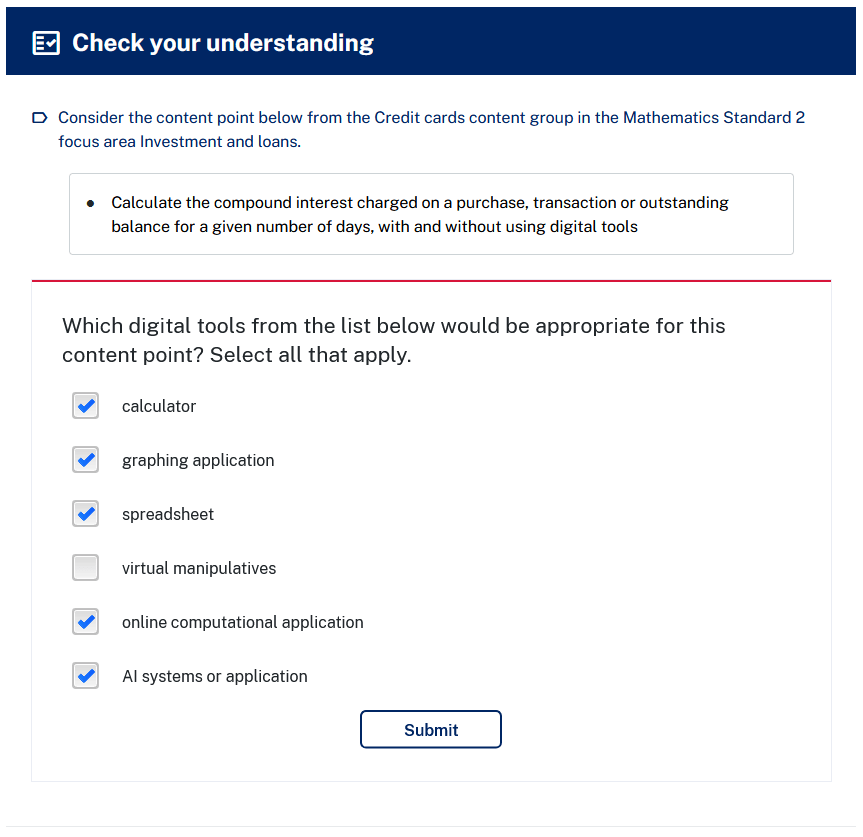Click the checklist icon in the blue header
Viewport: 863px width, 837px height.
pos(46,42)
